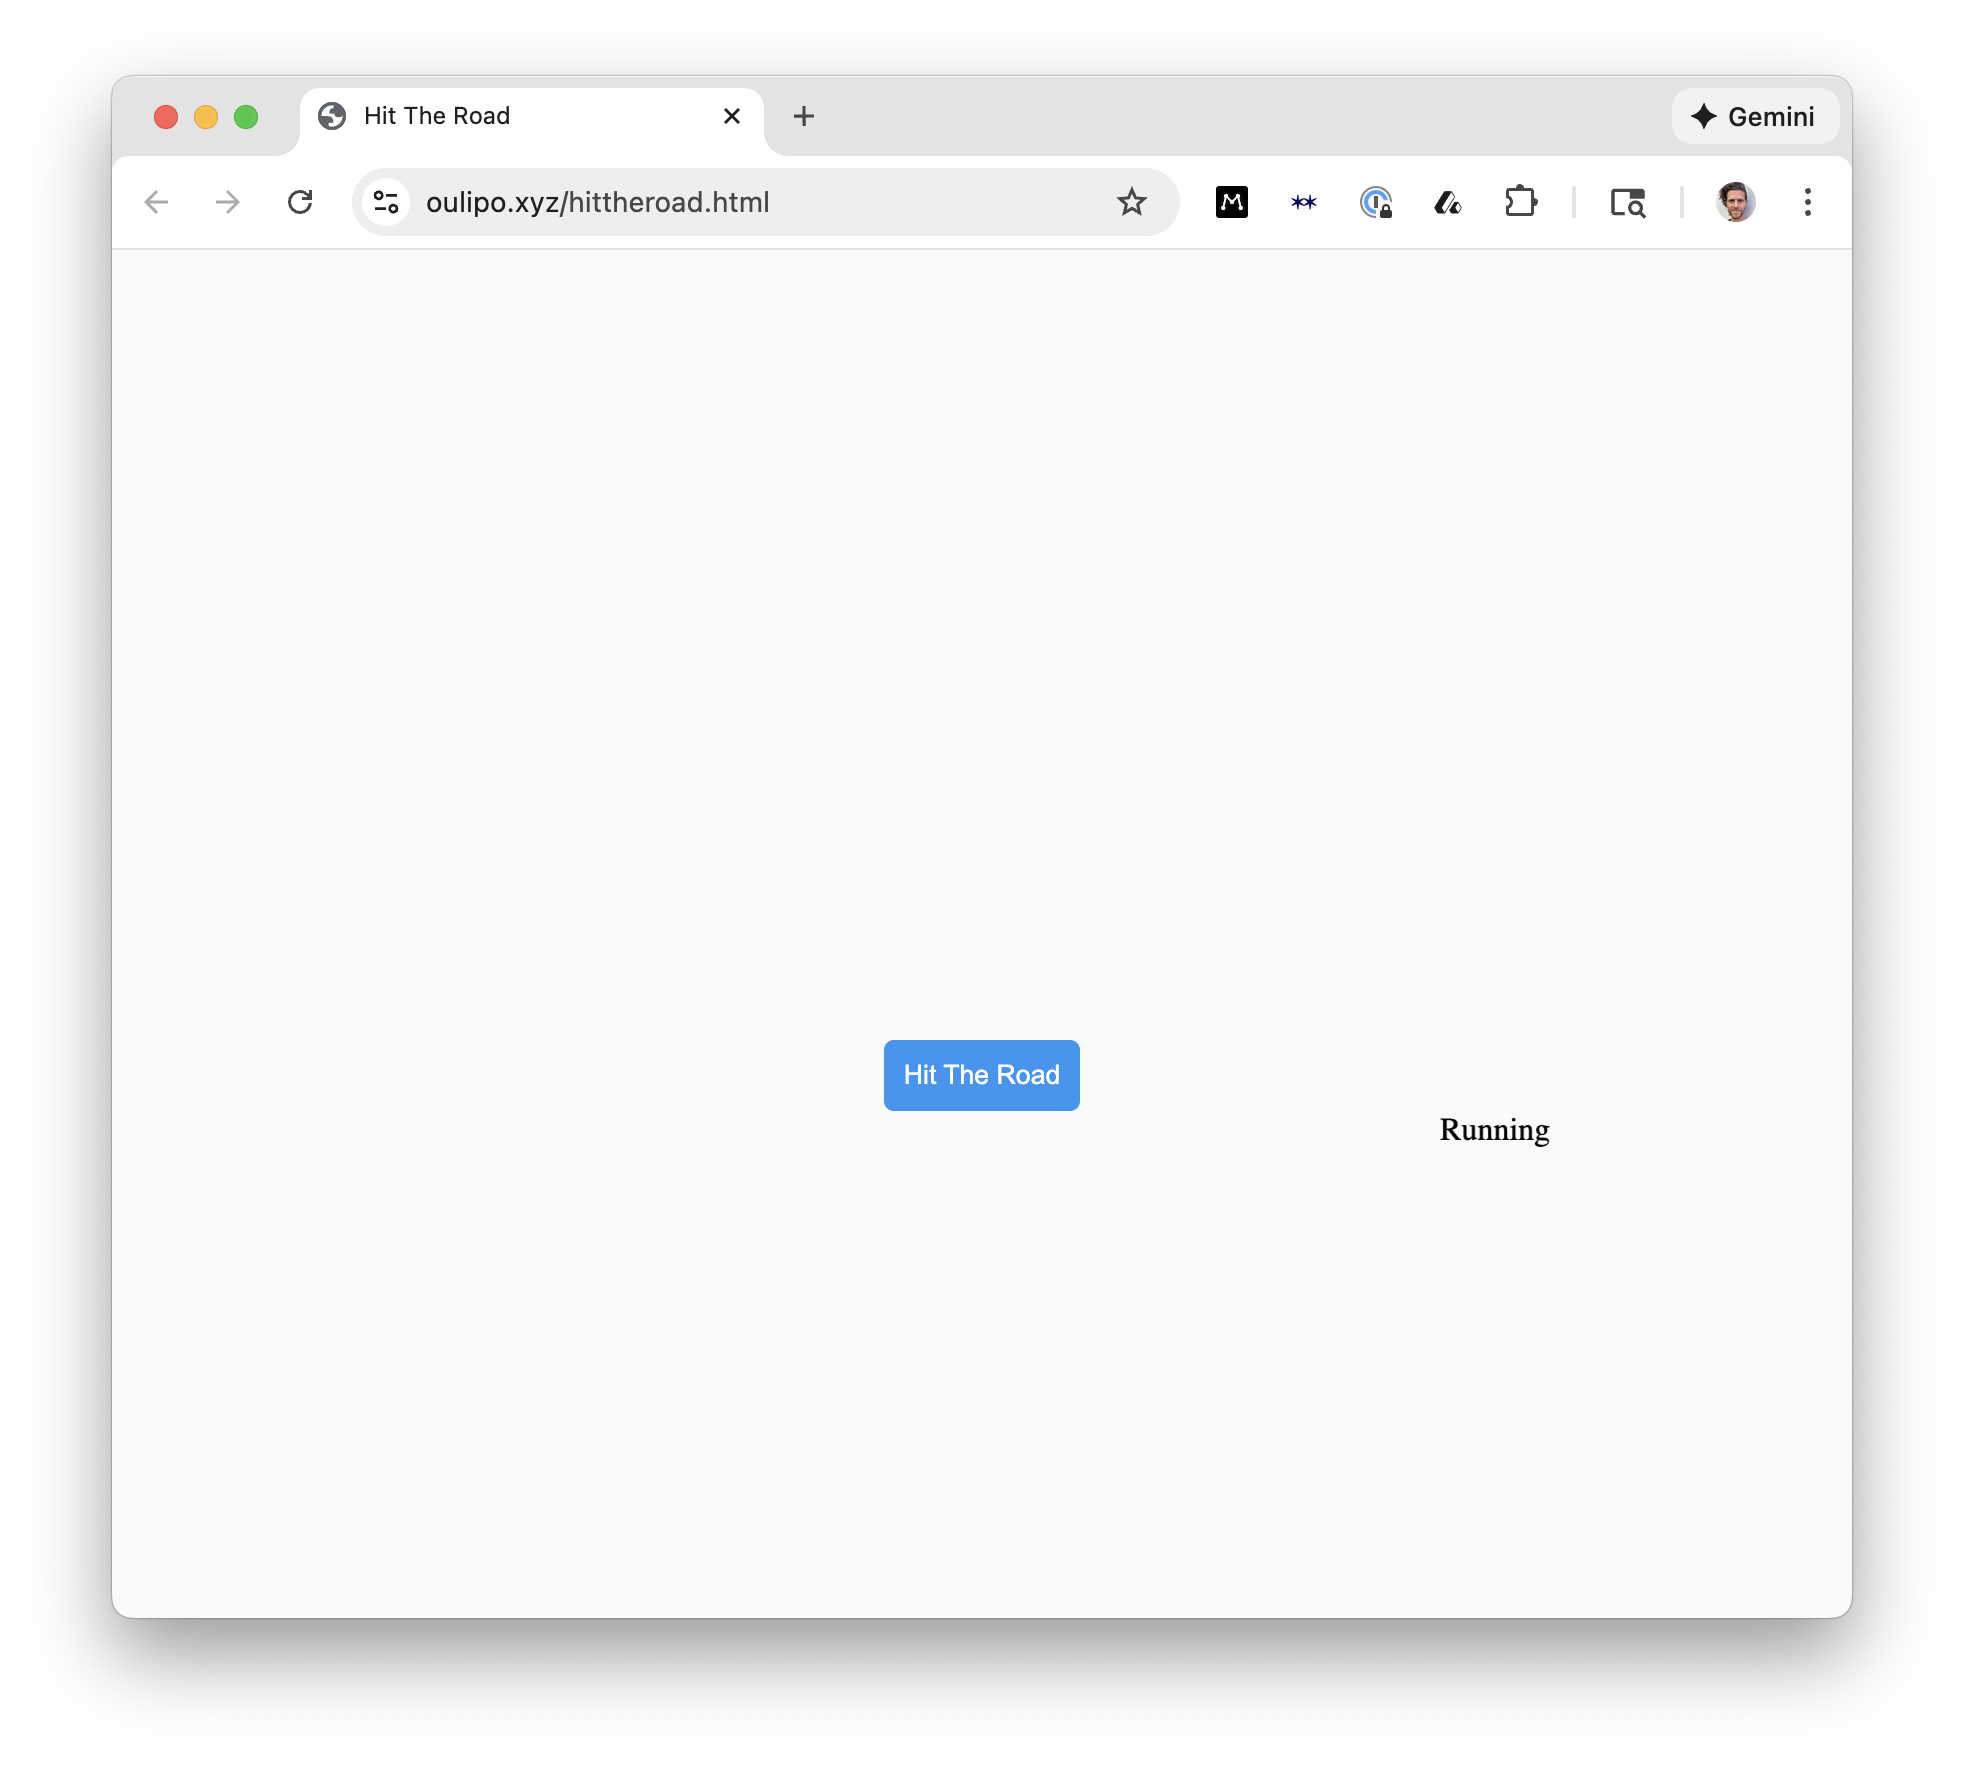
Task: Open the Chrome profile avatar
Action: [1735, 202]
